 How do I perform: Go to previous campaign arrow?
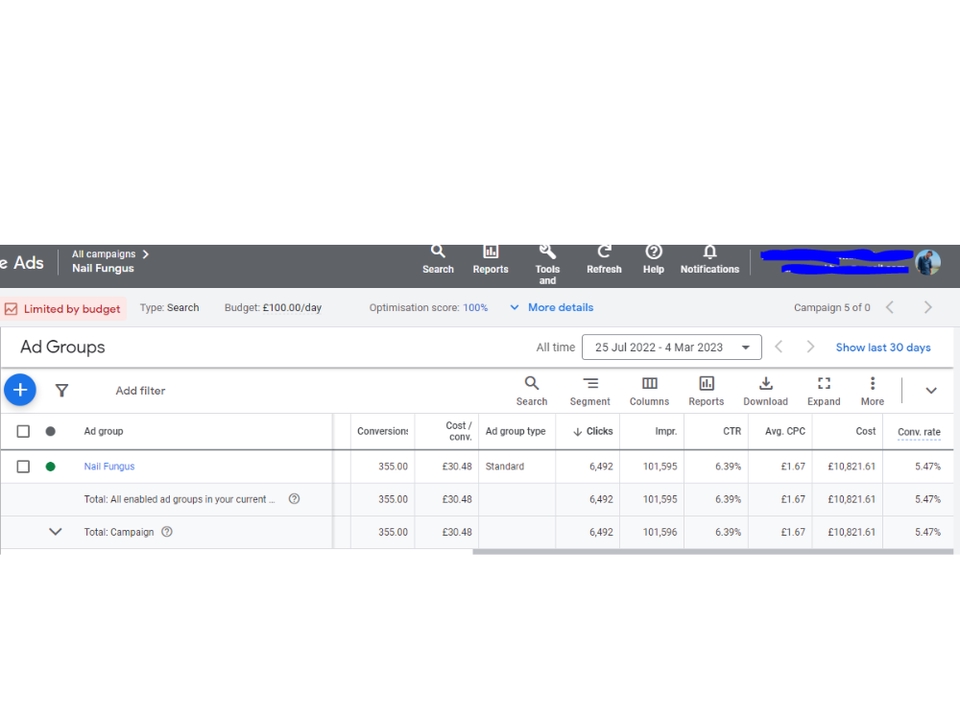pos(890,307)
